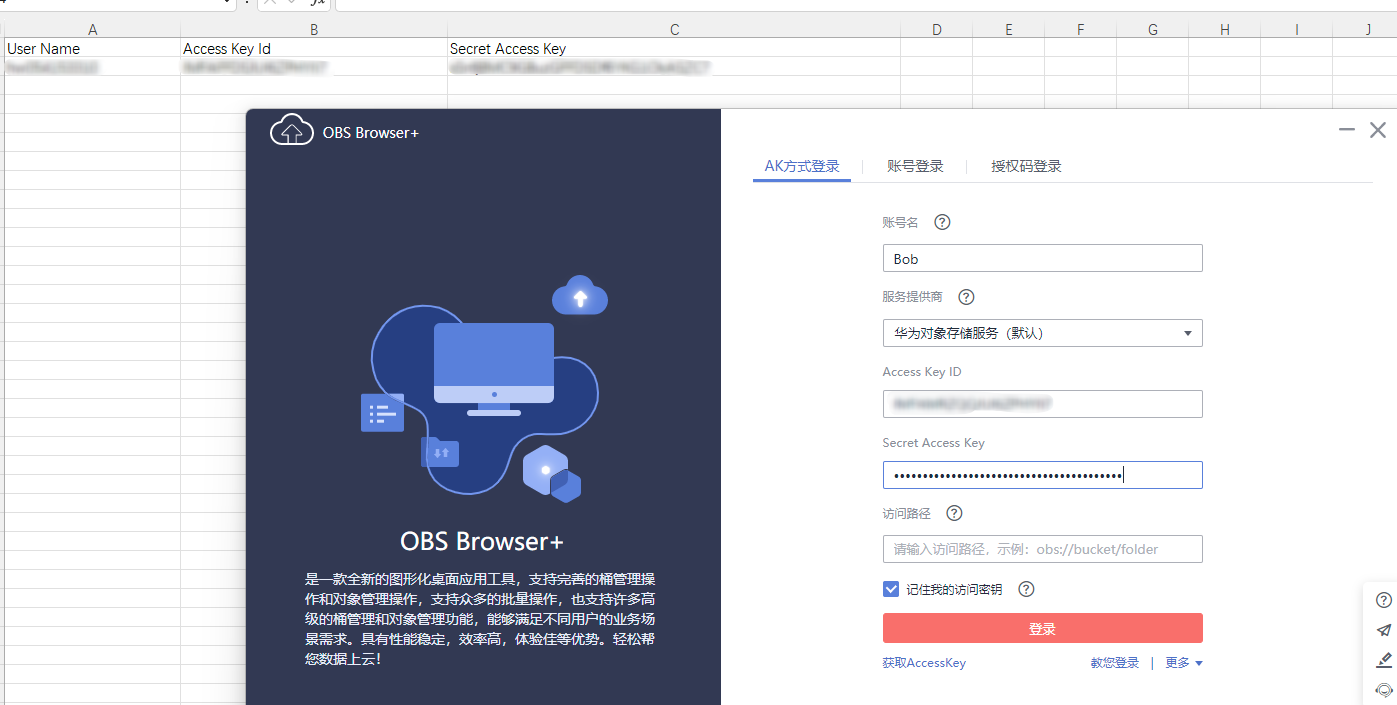
Task: Select column C header in spreadsheet
Action: pos(674,30)
